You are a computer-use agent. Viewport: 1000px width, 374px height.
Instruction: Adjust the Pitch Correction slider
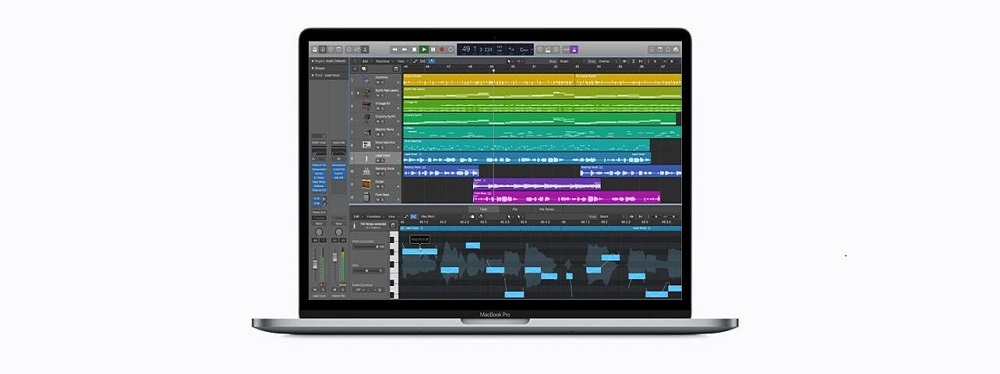(369, 246)
